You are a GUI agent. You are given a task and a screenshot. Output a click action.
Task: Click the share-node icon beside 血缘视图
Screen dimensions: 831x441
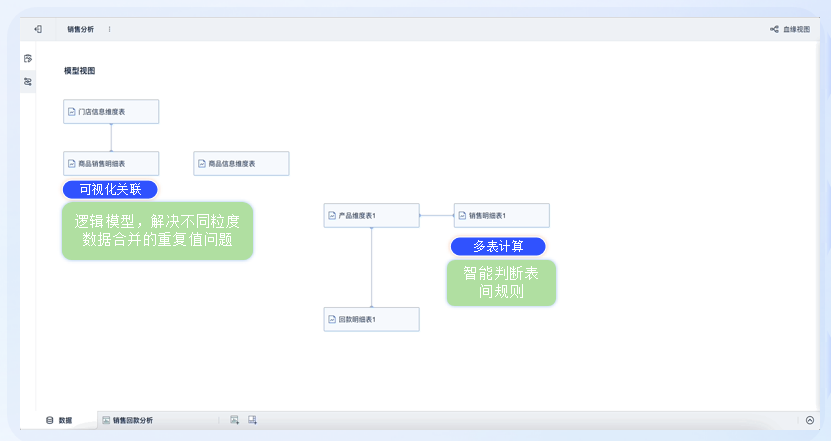click(x=774, y=29)
